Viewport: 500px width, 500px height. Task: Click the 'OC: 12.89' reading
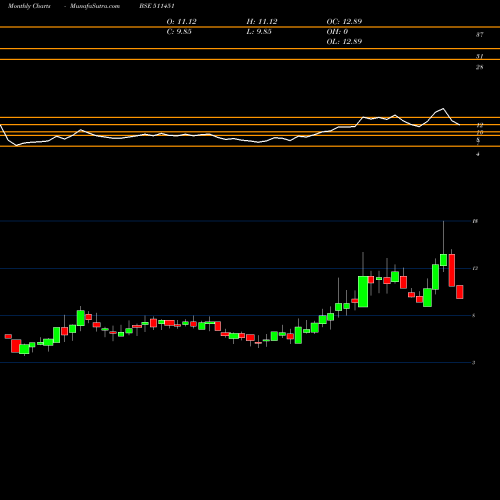pyautogui.click(x=344, y=22)
